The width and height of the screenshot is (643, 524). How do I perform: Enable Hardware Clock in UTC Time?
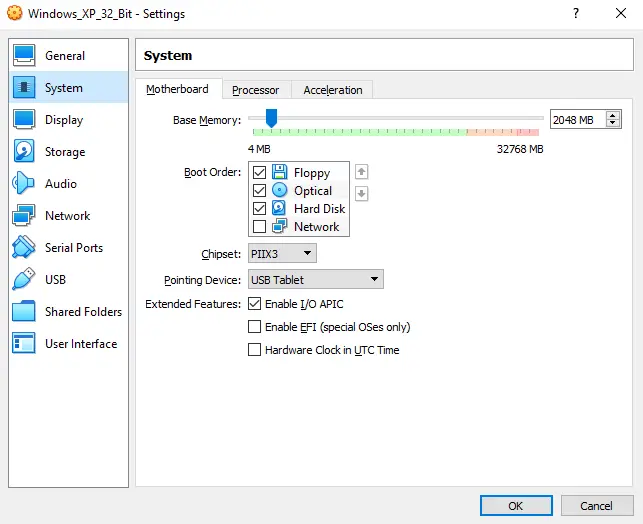pos(254,350)
